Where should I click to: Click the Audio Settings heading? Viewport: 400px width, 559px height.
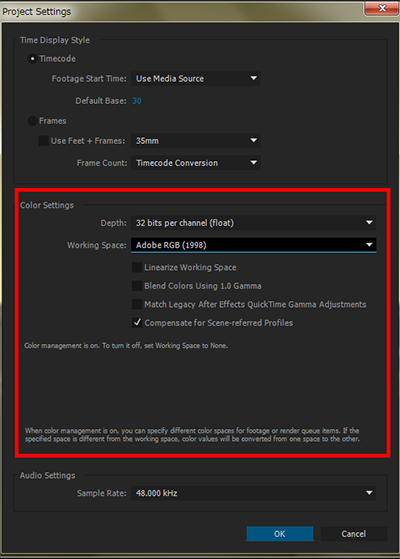pos(48,475)
